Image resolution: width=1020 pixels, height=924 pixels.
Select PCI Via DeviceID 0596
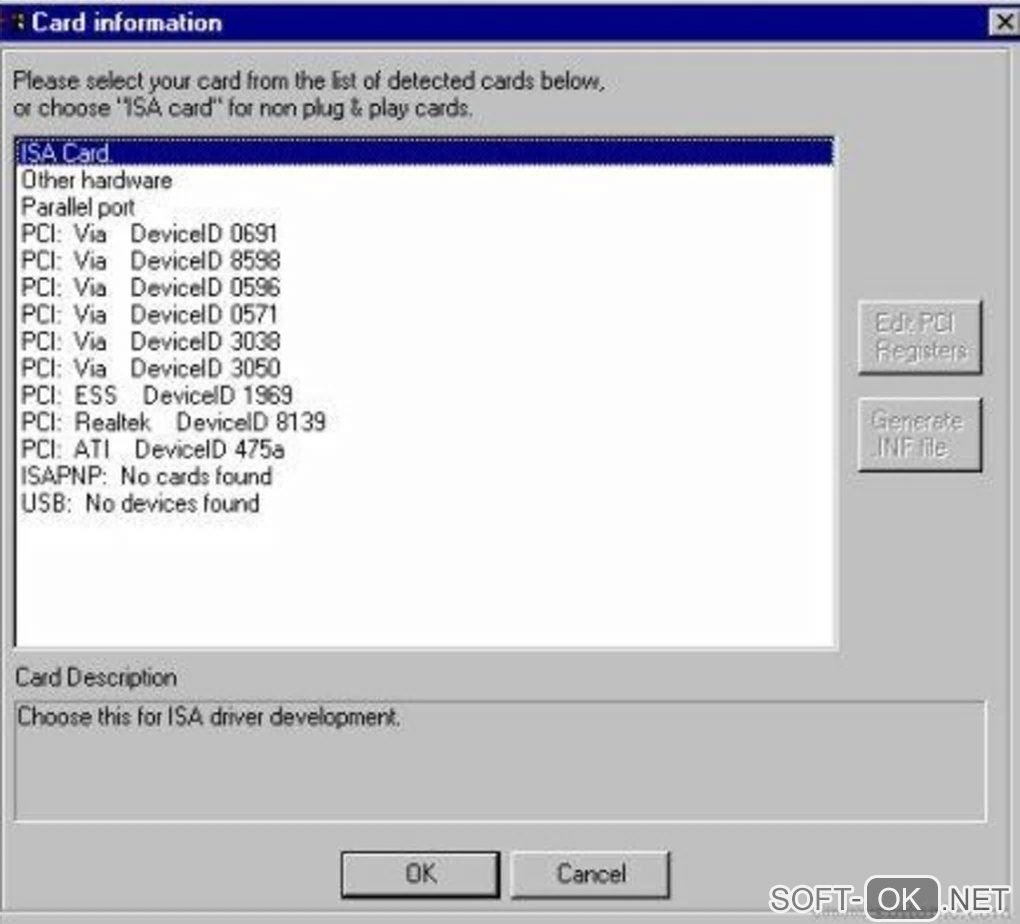click(x=424, y=288)
